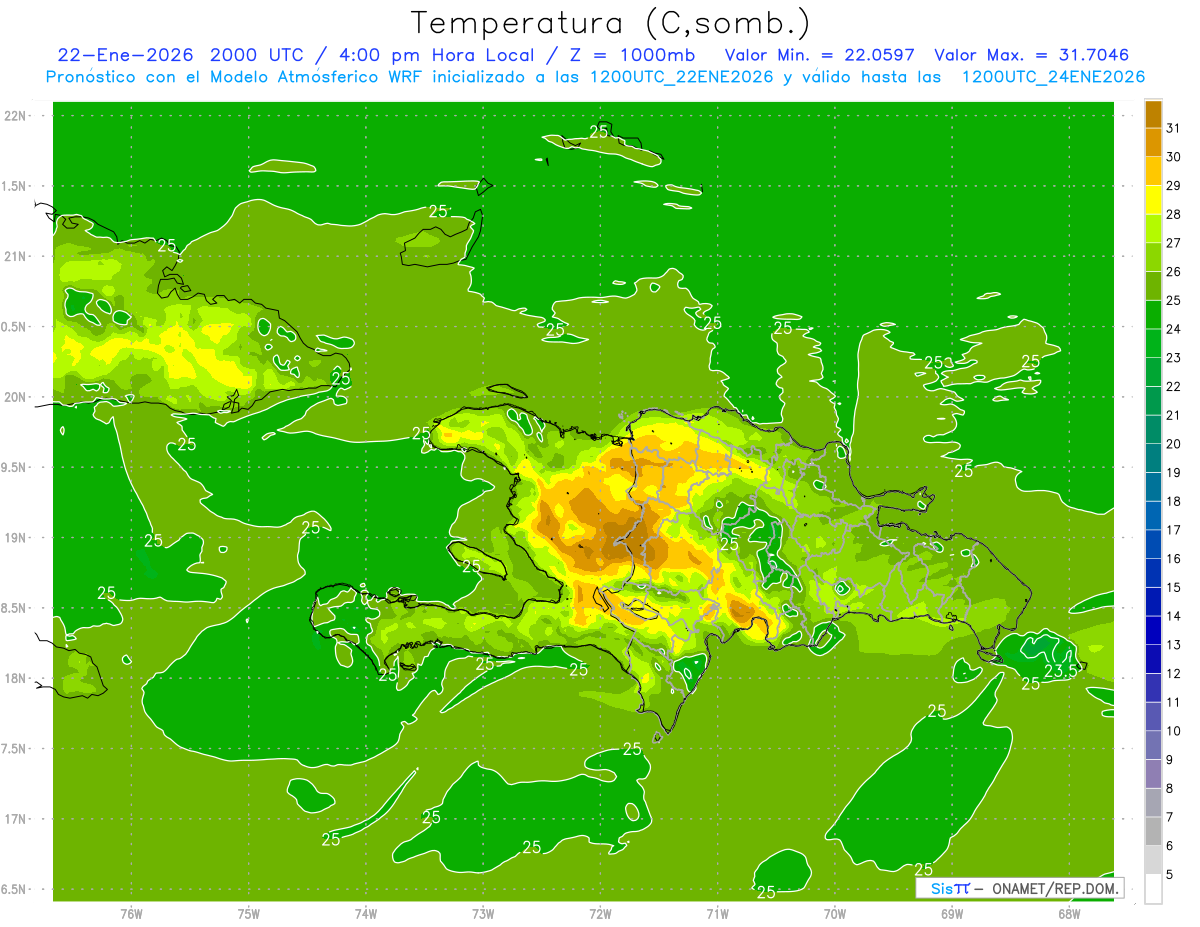Click the white legend swatch below 5
The image size is (1200, 927).
pyautogui.click(x=1153, y=888)
